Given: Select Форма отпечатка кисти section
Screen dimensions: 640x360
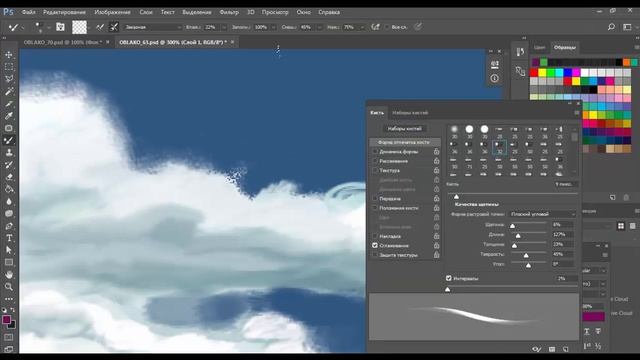Looking at the screenshot, I should coord(404,142).
